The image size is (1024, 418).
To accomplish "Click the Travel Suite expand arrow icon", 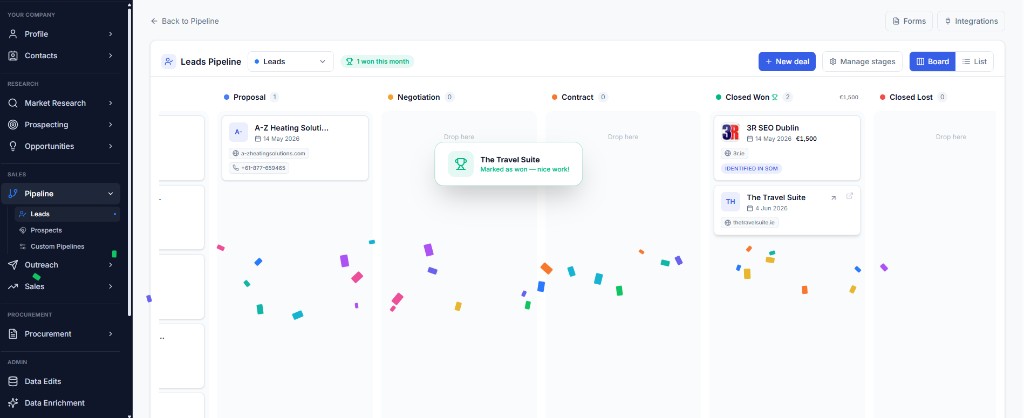I will pos(833,197).
